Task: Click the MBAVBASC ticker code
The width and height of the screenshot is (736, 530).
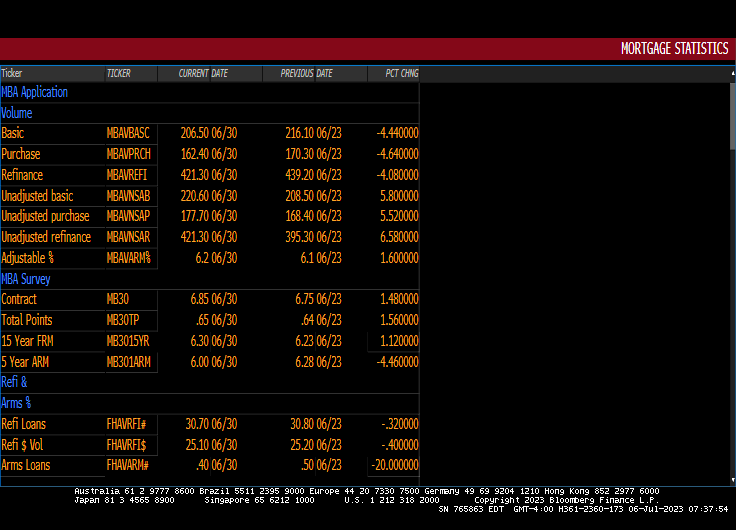Action: (128, 133)
